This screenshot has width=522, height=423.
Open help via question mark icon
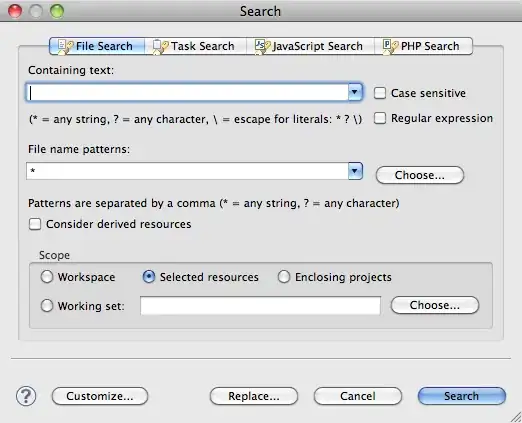tap(26, 396)
